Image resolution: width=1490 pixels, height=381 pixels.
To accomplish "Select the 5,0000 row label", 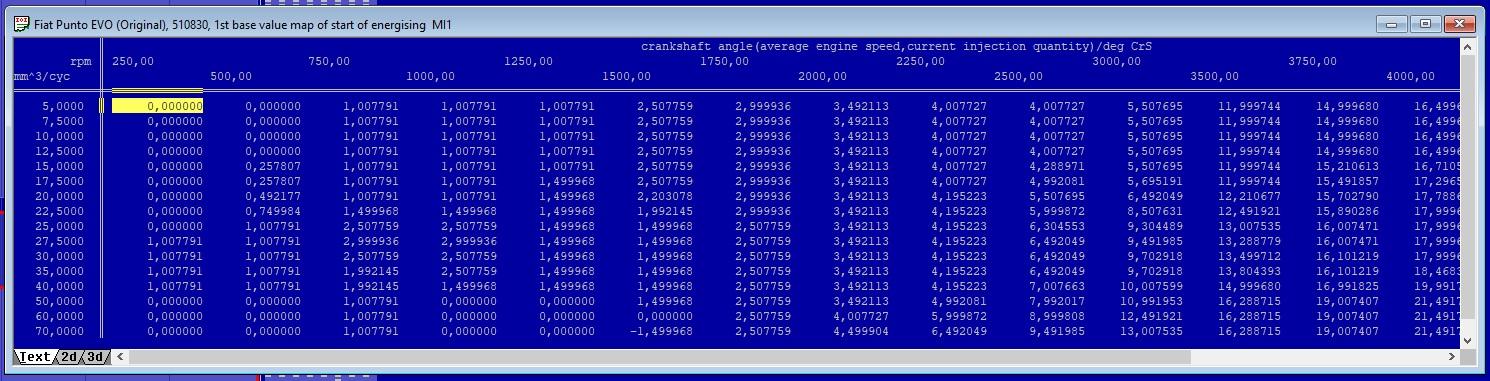I will point(63,106).
